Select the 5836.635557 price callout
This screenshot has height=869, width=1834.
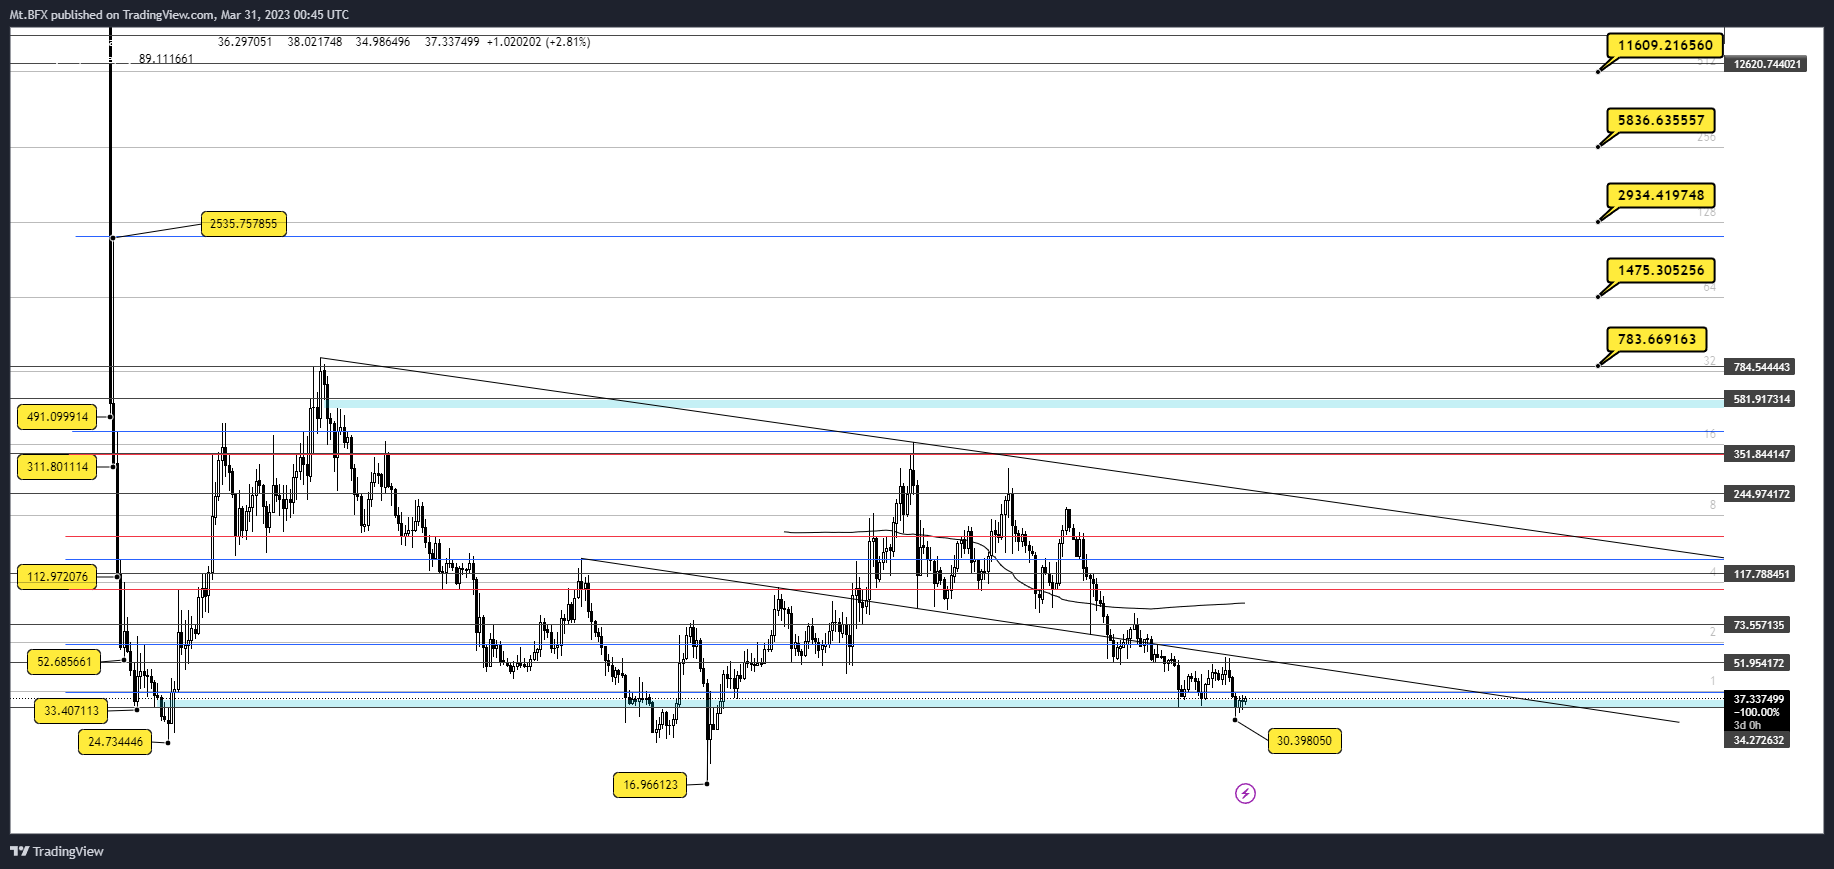point(1661,120)
